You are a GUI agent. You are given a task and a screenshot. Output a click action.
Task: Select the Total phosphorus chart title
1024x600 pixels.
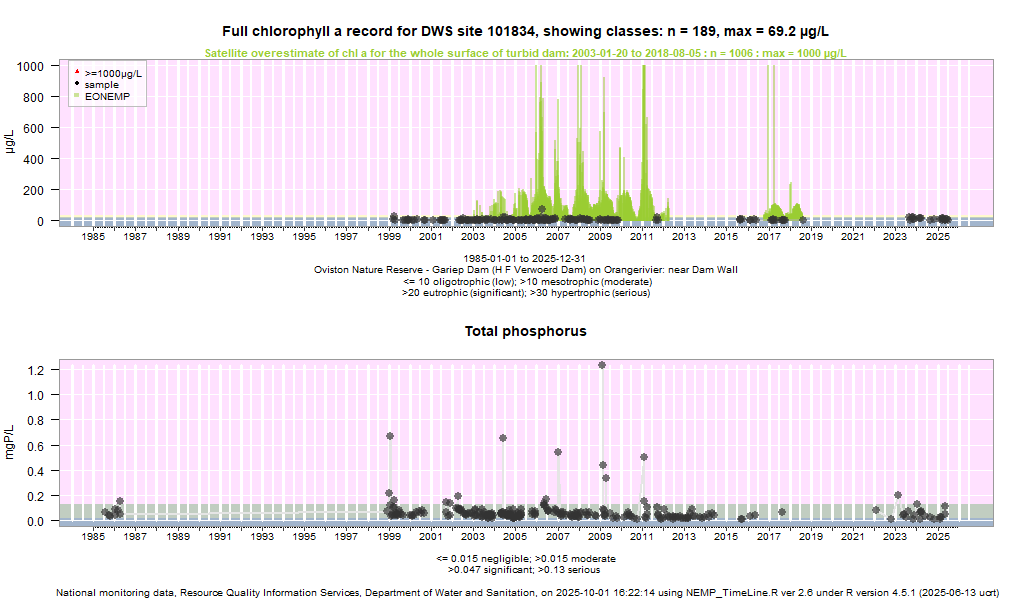coord(525,331)
